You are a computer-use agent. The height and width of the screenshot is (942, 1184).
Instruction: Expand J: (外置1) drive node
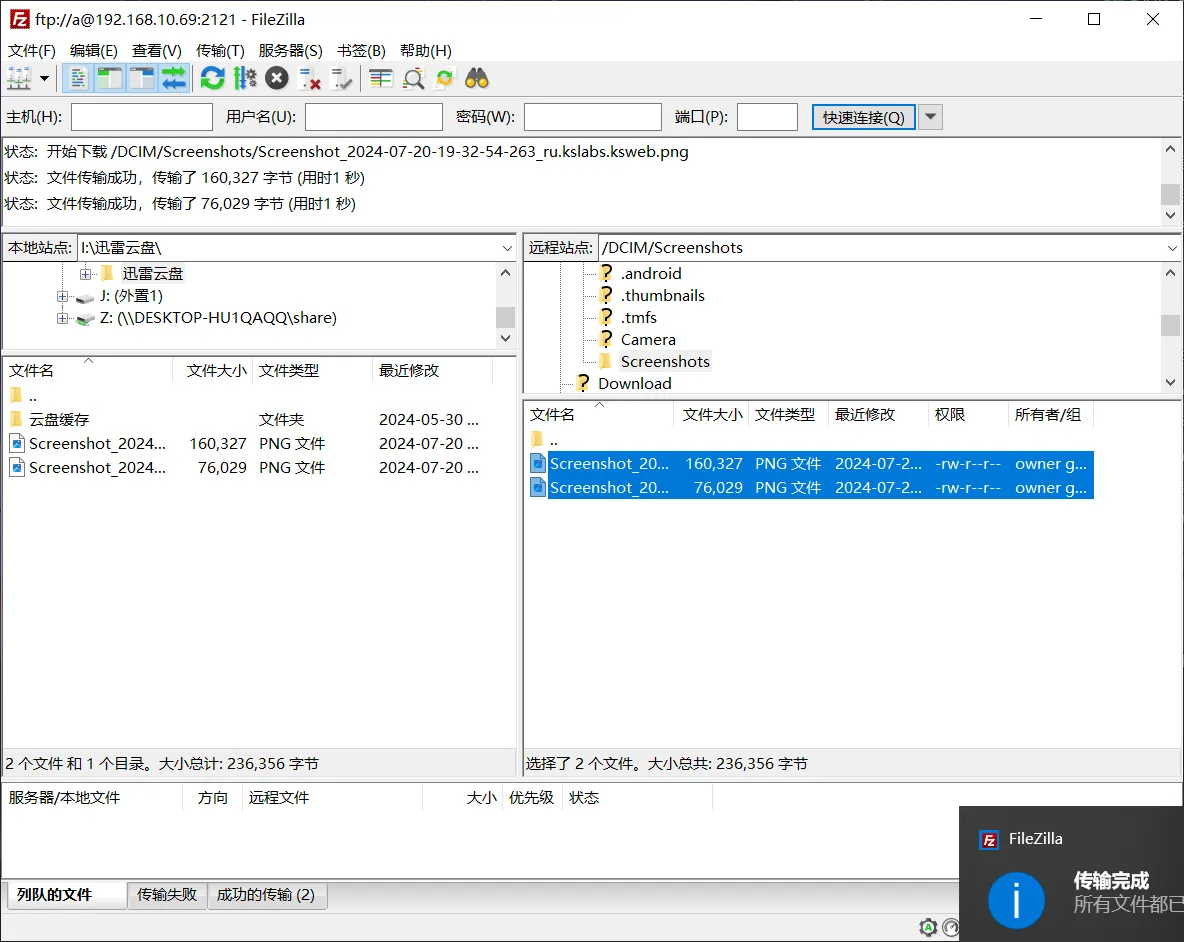coord(62,296)
